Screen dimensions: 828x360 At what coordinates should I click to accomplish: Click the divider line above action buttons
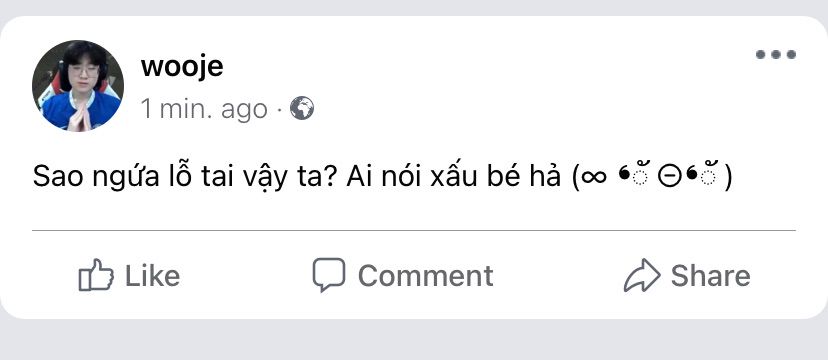[413, 231]
